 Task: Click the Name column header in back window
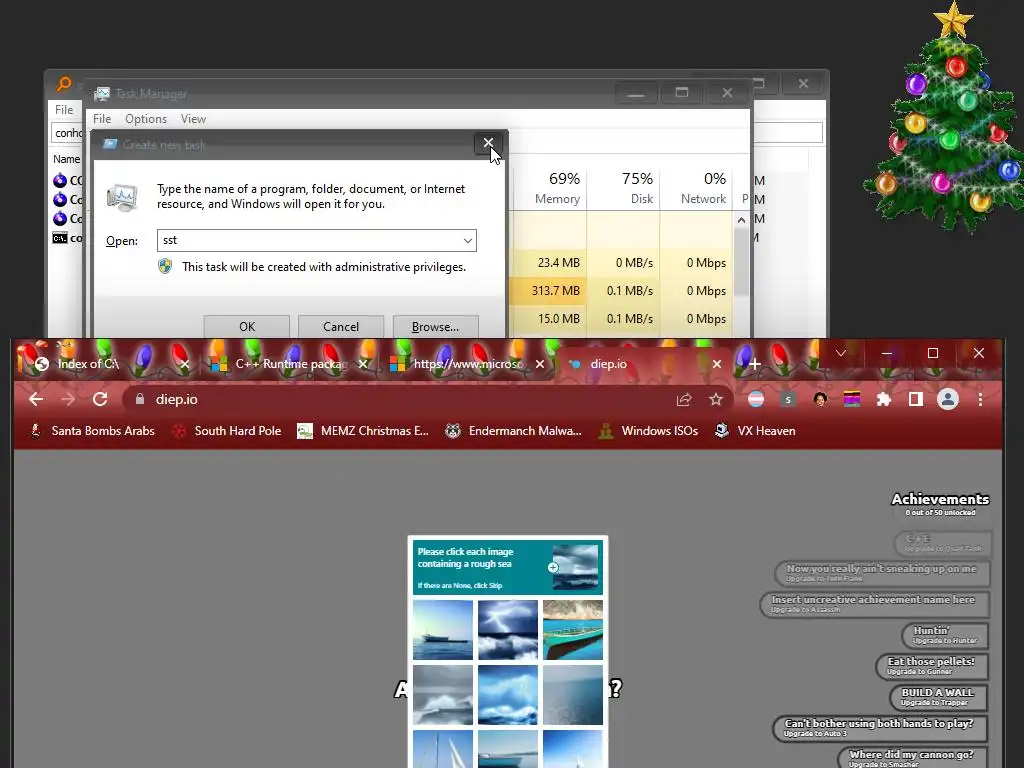pos(67,159)
